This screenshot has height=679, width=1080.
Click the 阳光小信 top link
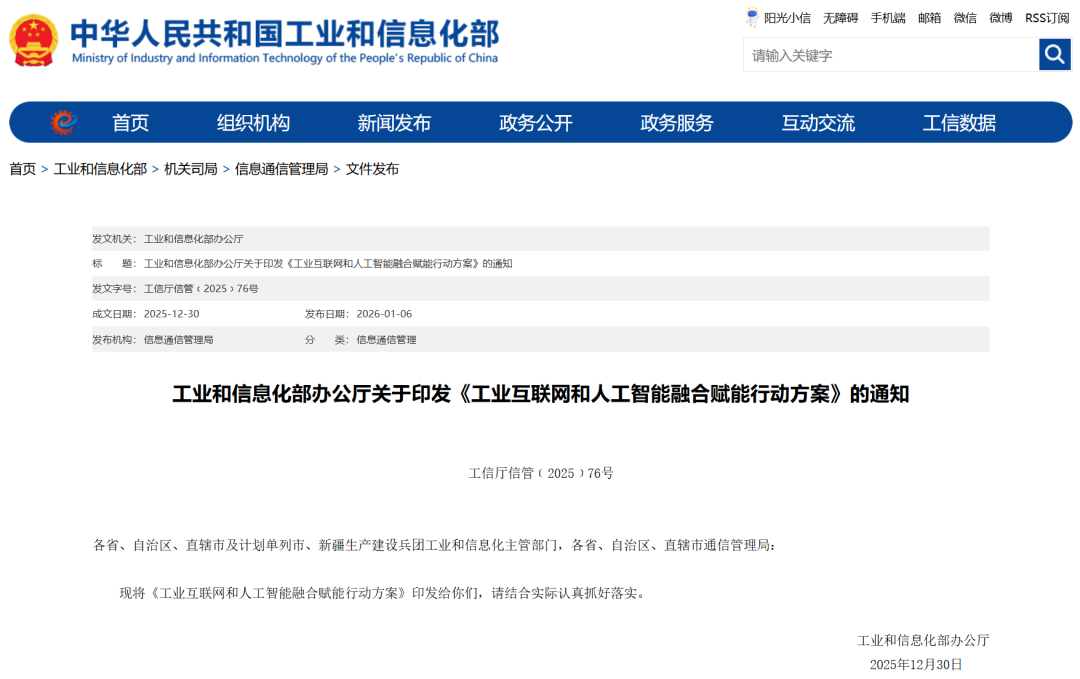tap(787, 18)
